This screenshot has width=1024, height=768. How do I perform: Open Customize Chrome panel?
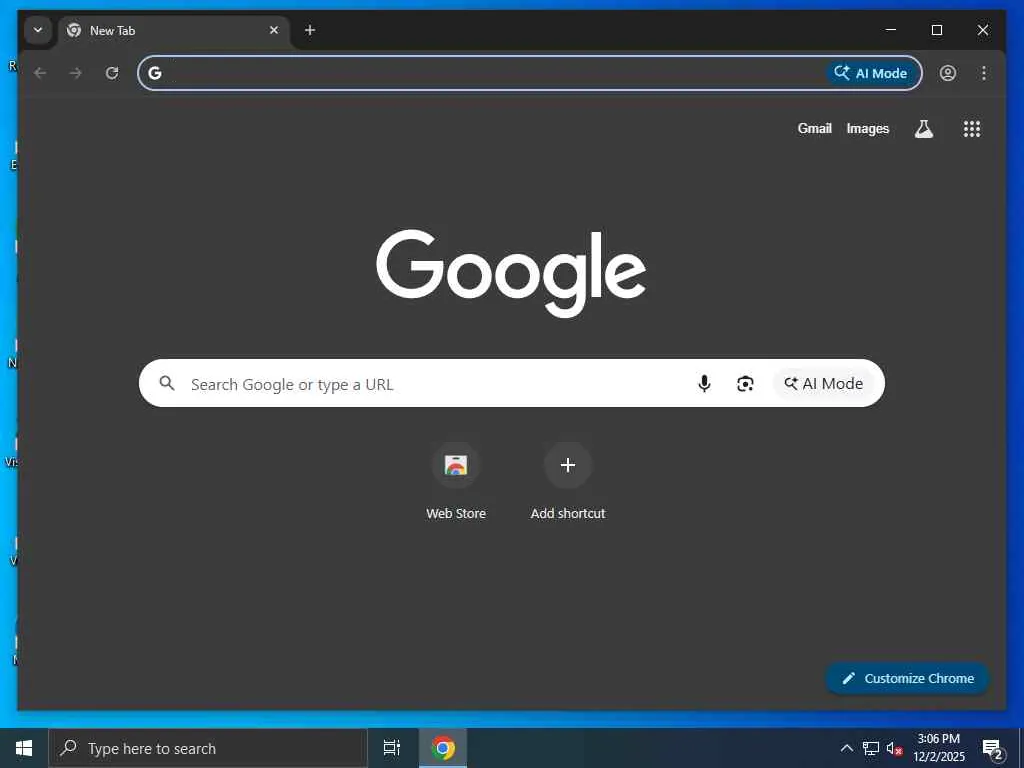(x=908, y=679)
